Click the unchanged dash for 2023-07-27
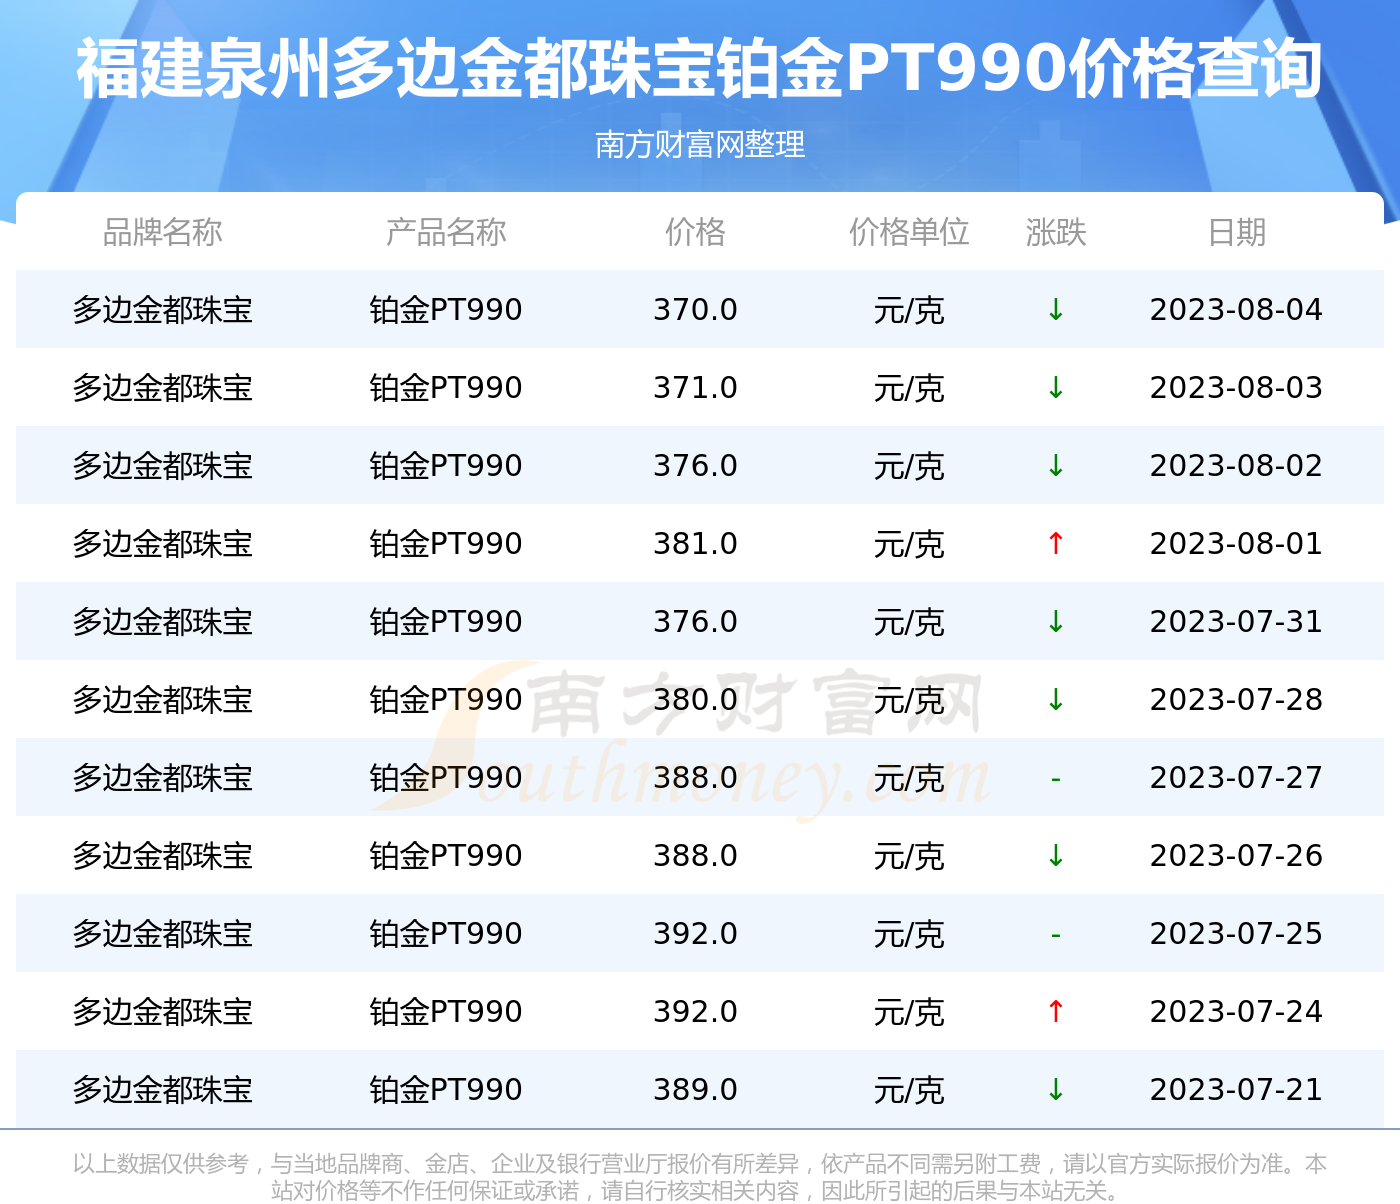The width and height of the screenshot is (1400, 1204). (1056, 779)
